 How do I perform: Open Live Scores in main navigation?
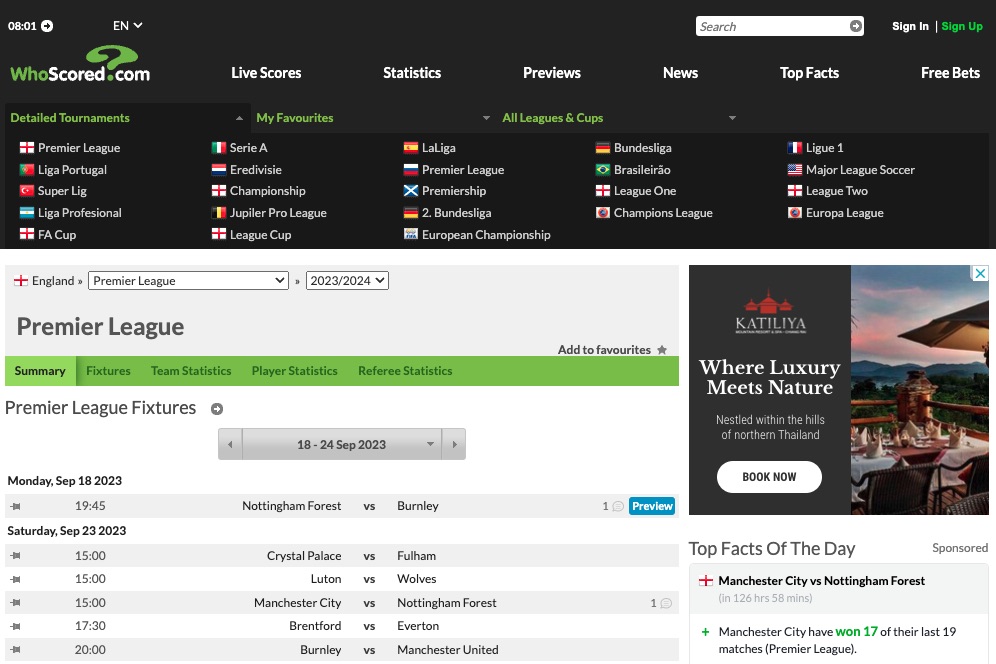[x=266, y=73]
